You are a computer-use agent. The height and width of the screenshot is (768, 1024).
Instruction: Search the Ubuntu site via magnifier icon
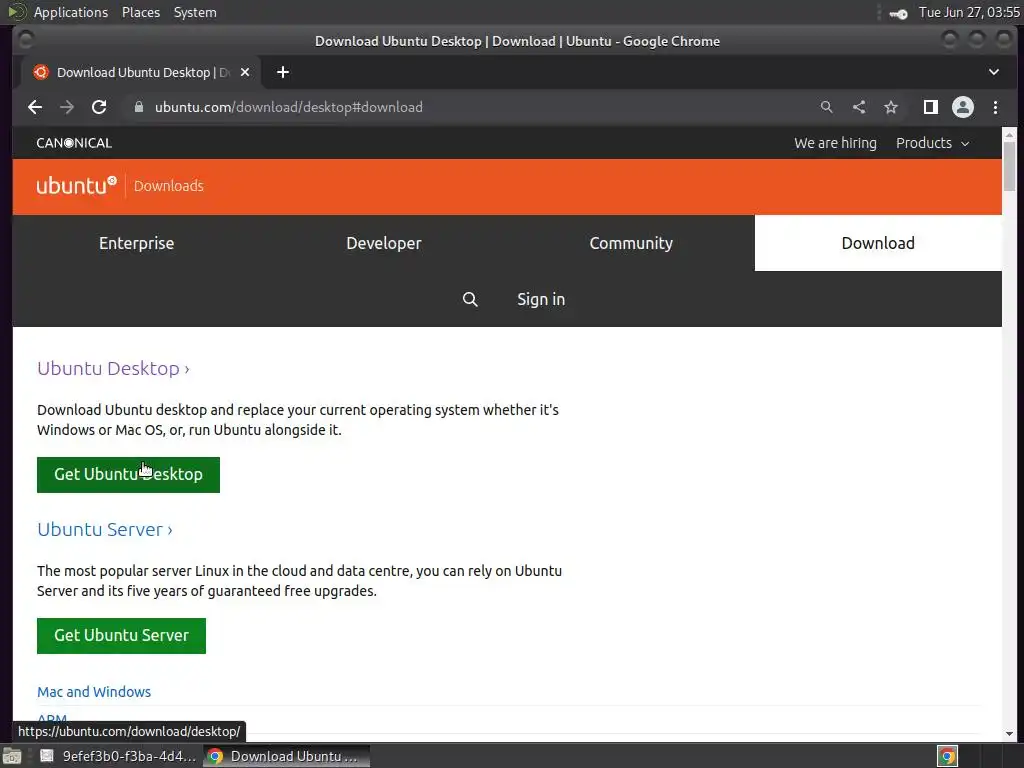click(470, 299)
